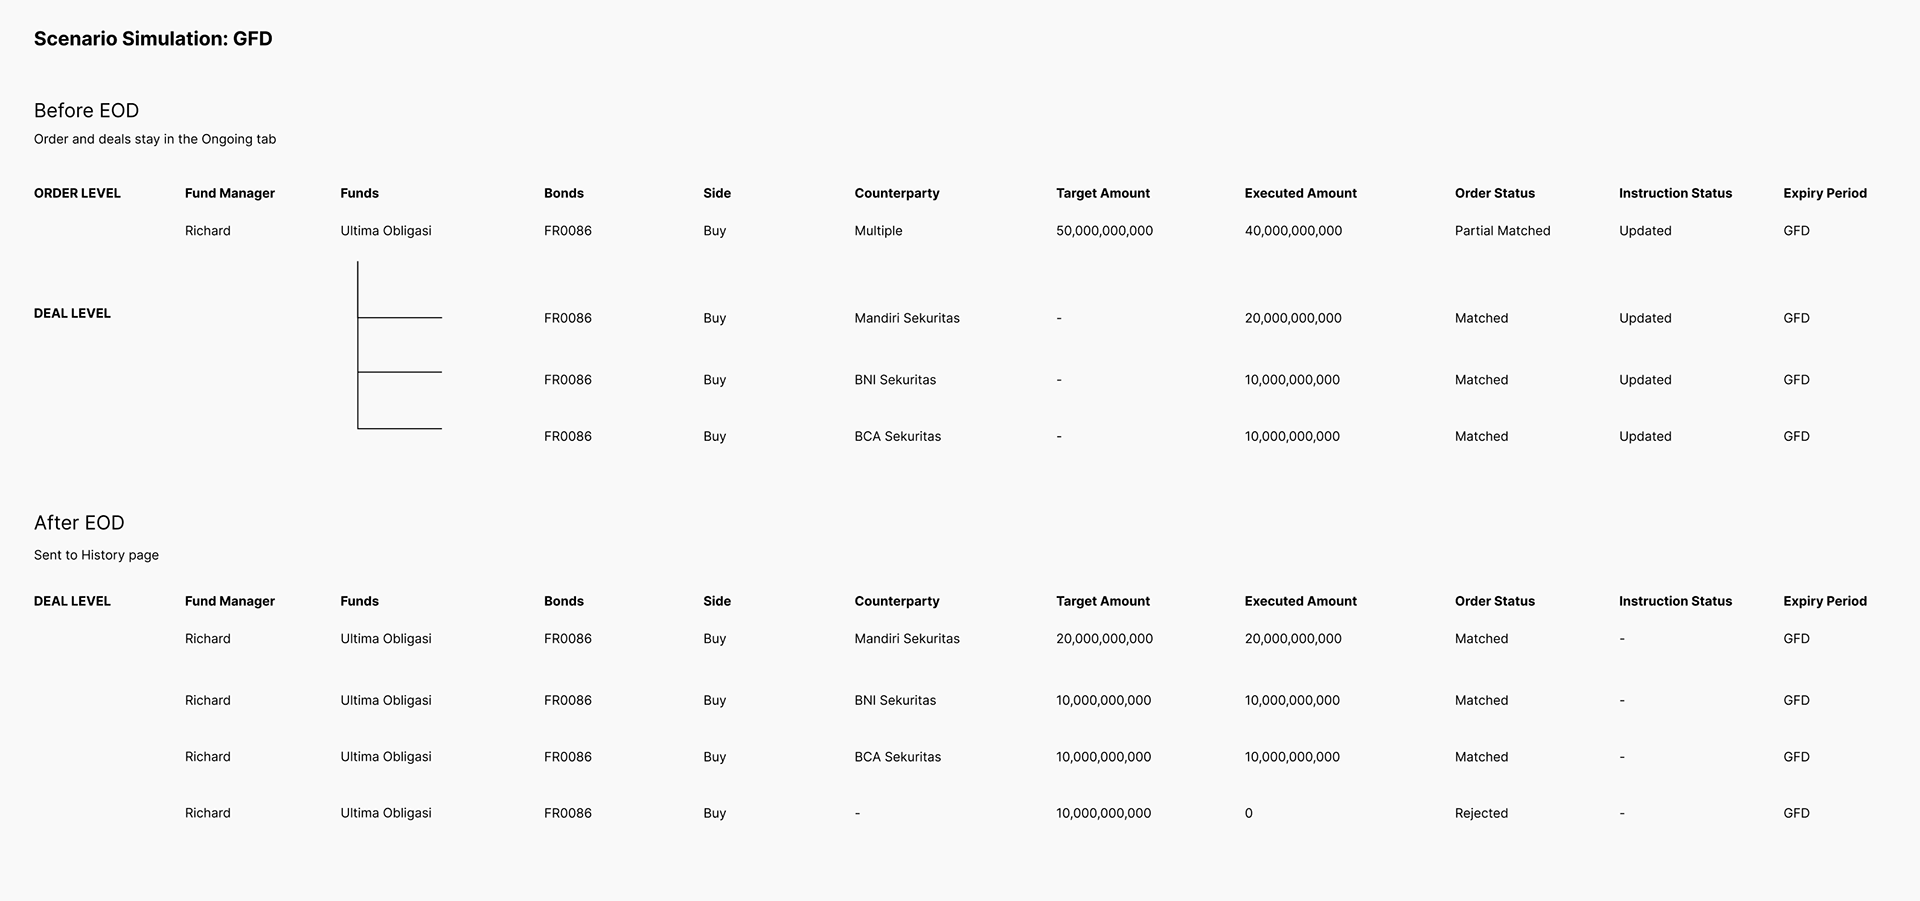Select BNI Sekuritas in the After EOD table
1920x901 pixels.
(x=895, y=700)
